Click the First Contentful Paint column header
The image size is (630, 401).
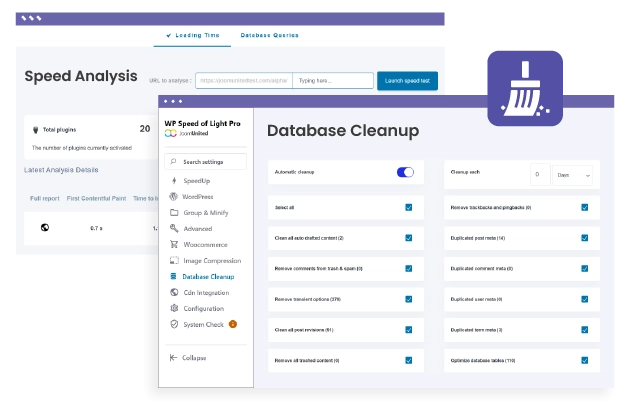[x=96, y=198]
